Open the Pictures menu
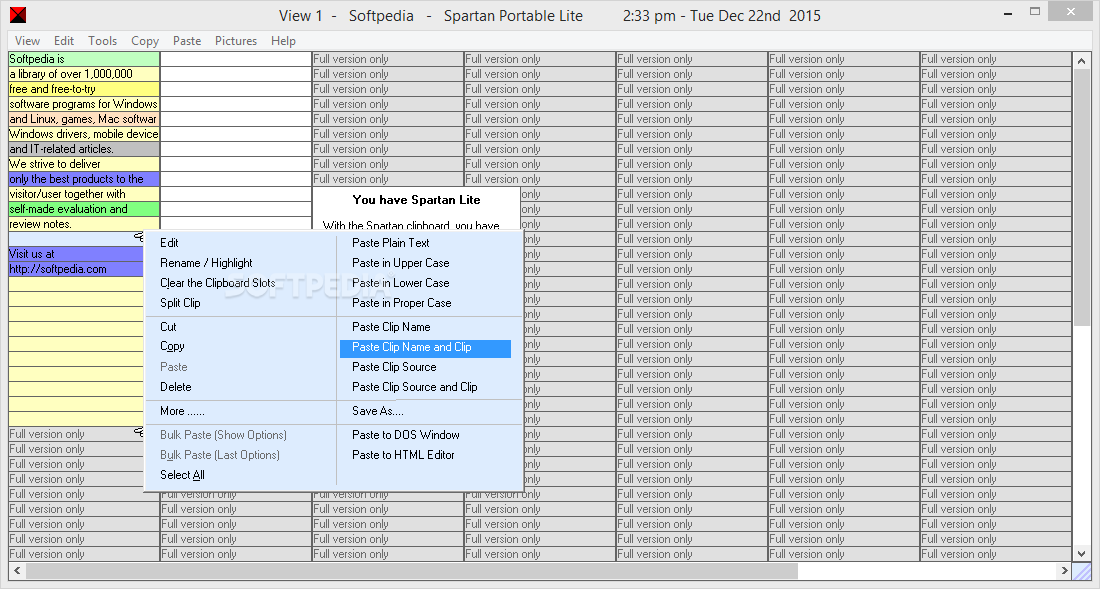The width and height of the screenshot is (1100, 589). click(x=236, y=41)
